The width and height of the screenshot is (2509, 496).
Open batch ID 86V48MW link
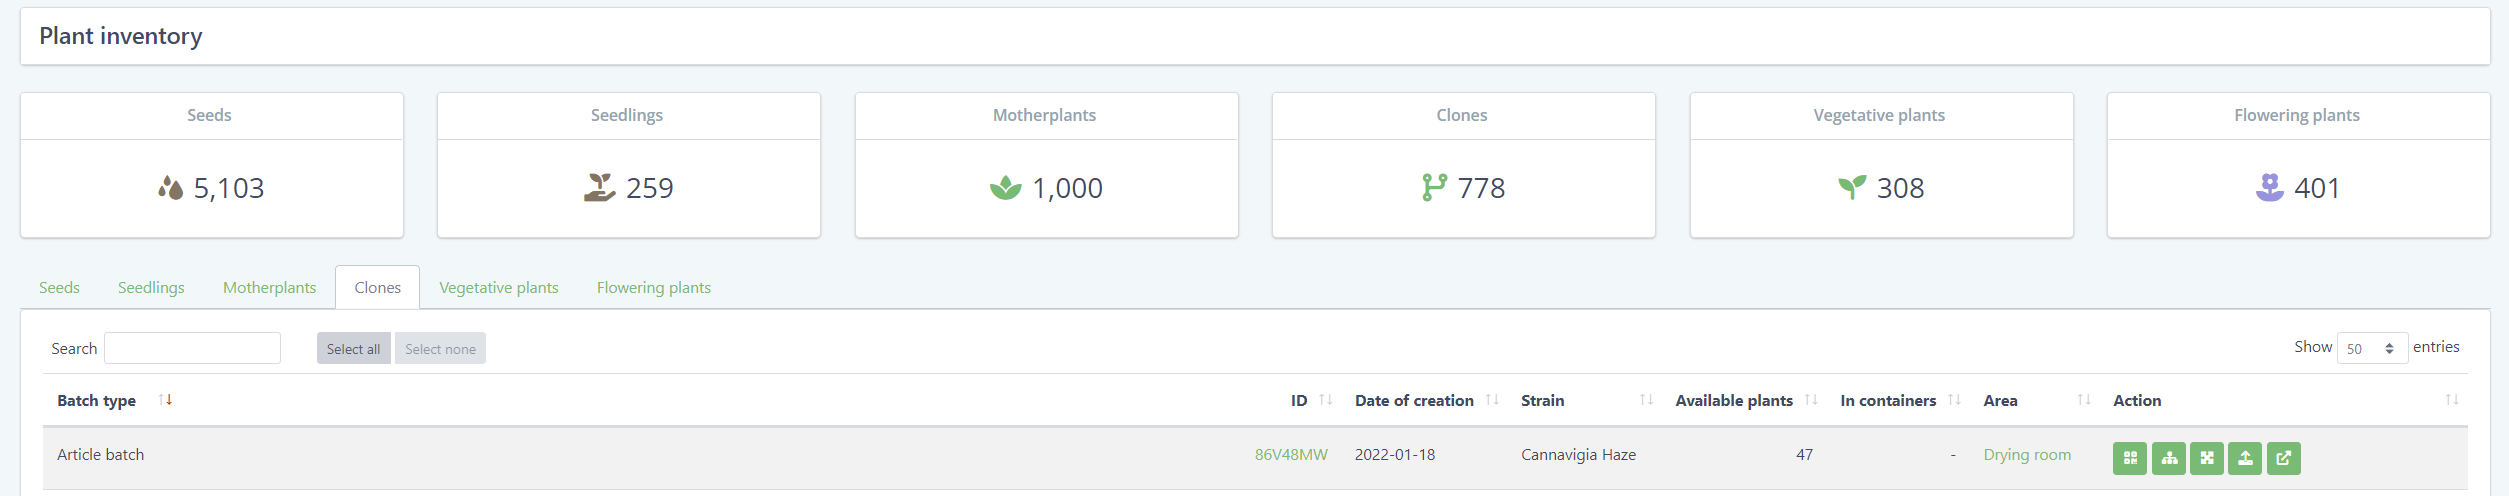point(1291,455)
